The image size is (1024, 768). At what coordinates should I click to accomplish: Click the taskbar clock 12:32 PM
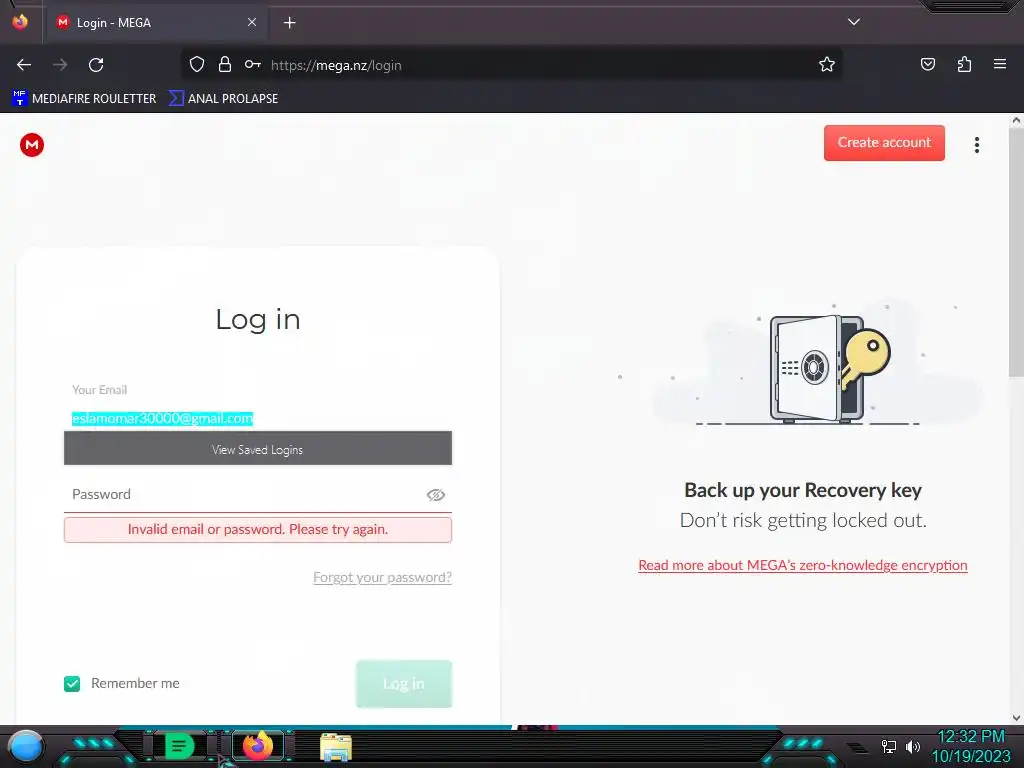(x=970, y=737)
